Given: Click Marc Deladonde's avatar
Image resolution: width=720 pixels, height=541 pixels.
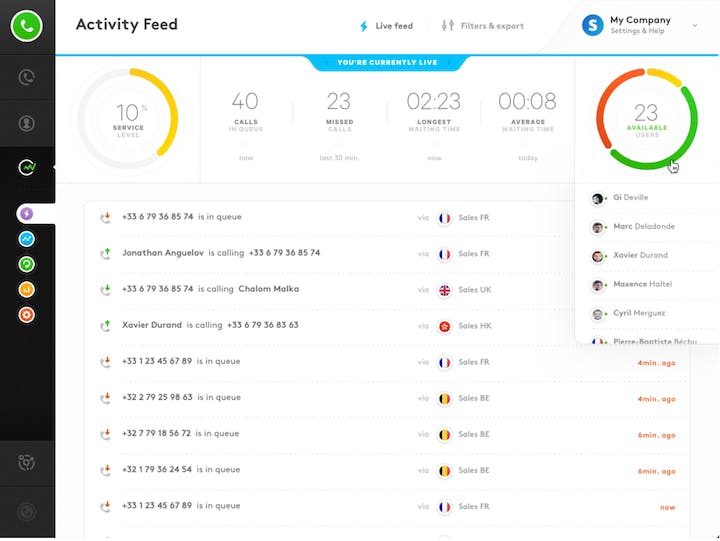Looking at the screenshot, I should point(597,228).
